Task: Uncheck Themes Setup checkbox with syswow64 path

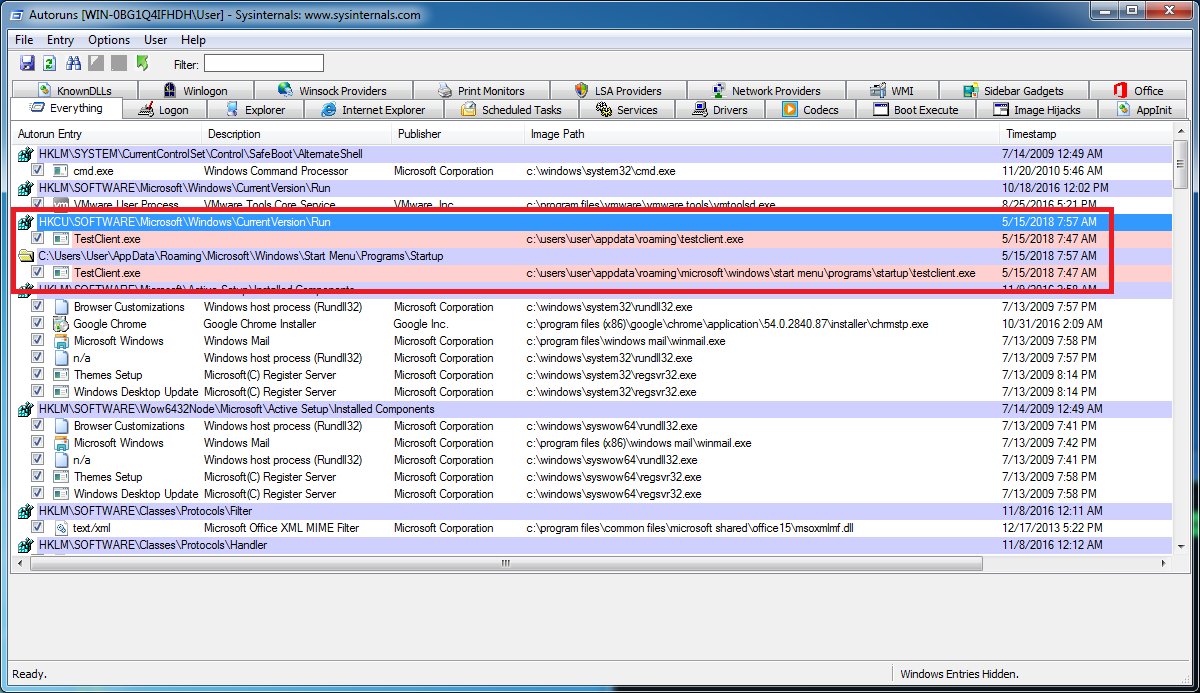Action: (x=38, y=477)
